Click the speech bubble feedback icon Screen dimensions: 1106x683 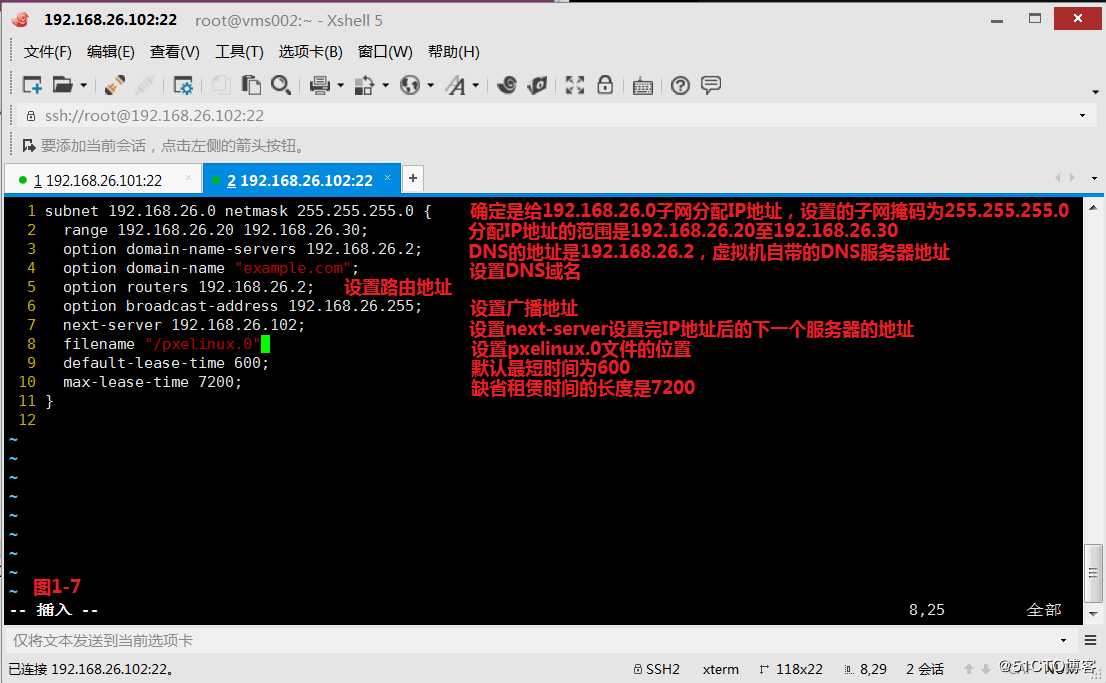[x=711, y=85]
